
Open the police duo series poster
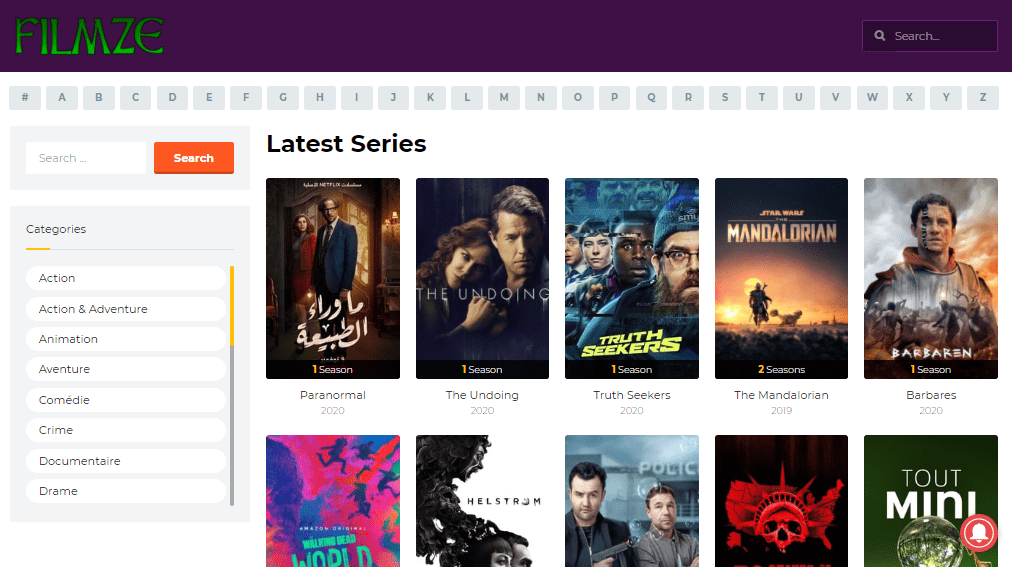click(632, 501)
